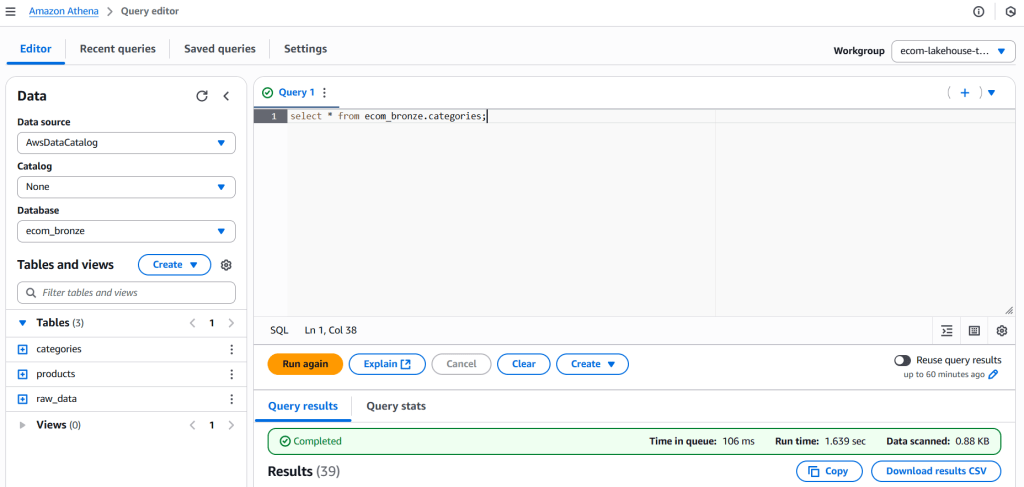Open the Query stats tab
This screenshot has width=1024, height=487.
pos(396,406)
